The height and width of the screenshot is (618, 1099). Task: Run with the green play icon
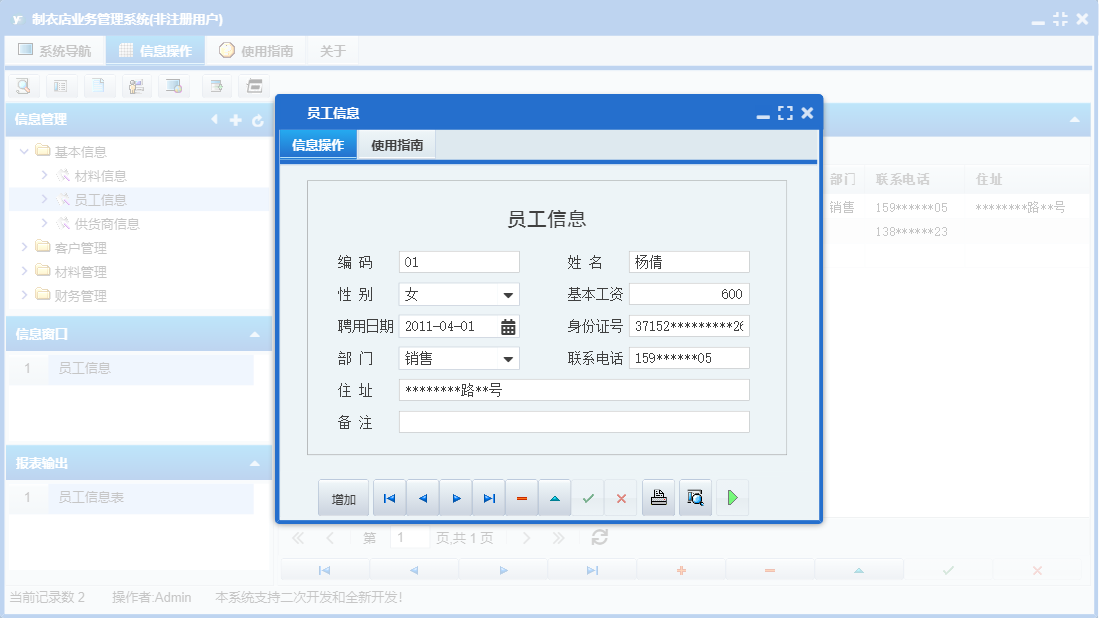(x=732, y=497)
